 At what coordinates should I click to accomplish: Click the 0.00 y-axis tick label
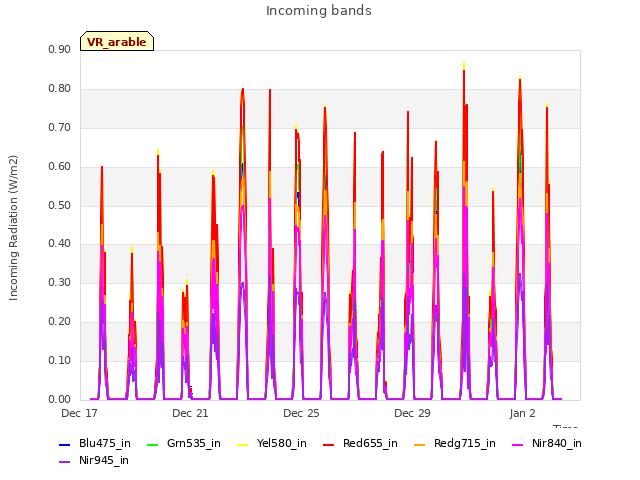tap(60, 400)
